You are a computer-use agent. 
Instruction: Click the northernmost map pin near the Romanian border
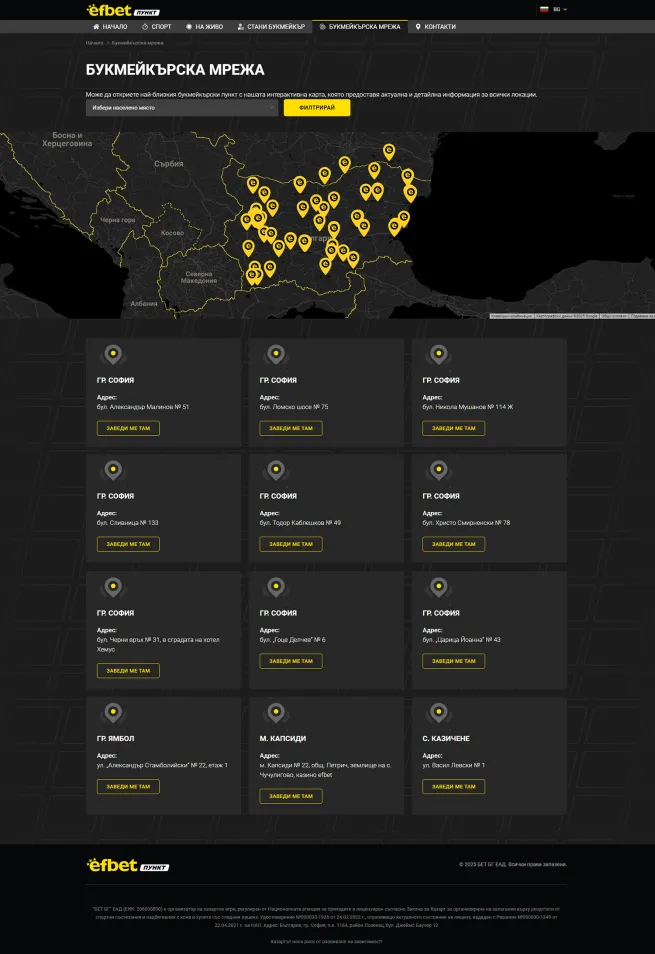pos(389,151)
